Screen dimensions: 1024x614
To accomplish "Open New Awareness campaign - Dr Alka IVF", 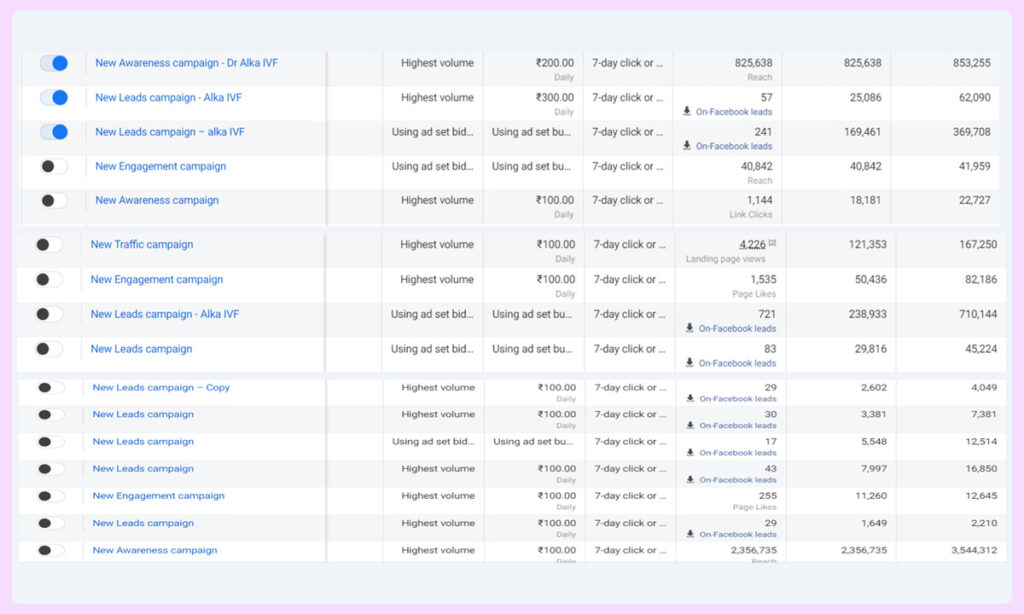I will click(186, 63).
